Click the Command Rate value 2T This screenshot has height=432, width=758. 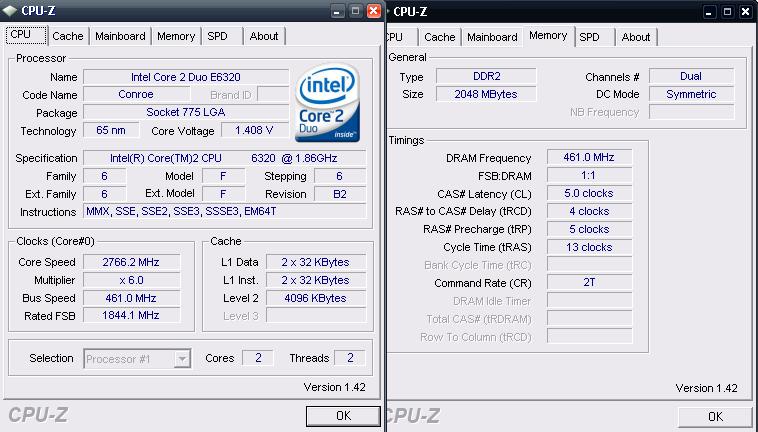589,282
